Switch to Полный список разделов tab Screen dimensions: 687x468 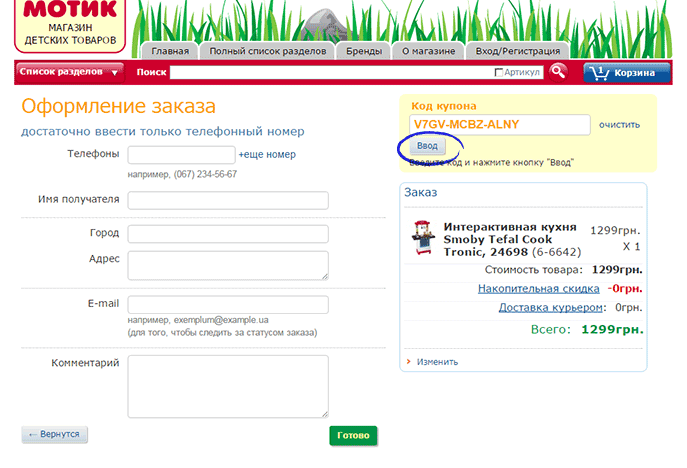pyautogui.click(x=267, y=51)
